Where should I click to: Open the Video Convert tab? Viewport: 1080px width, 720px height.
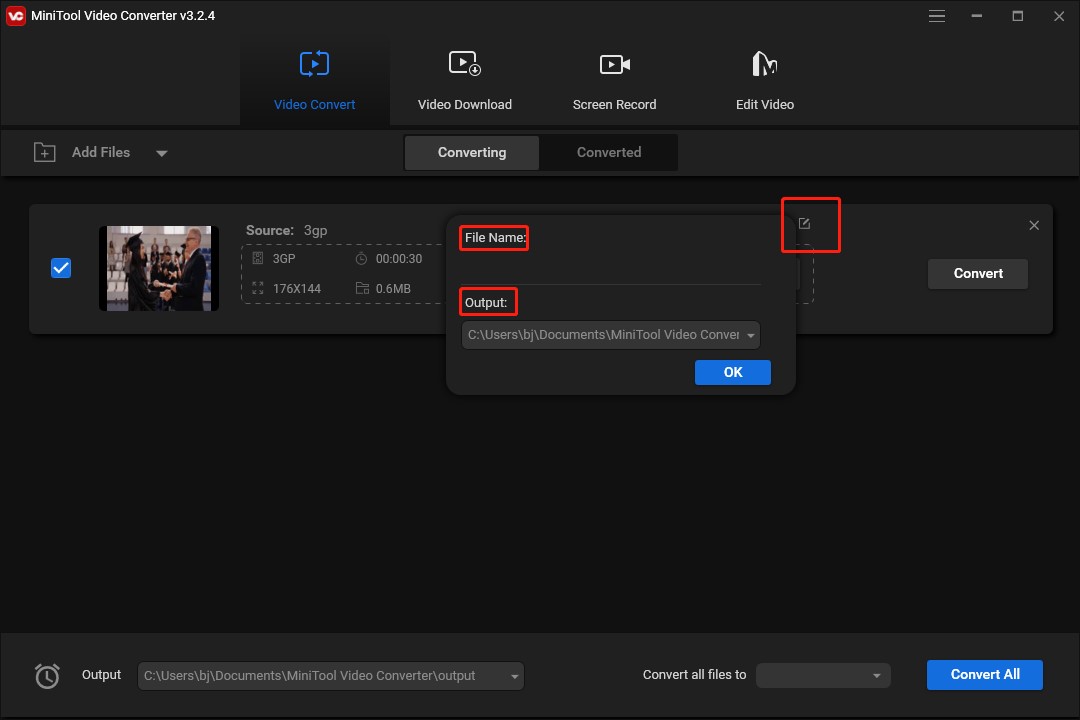(x=314, y=80)
